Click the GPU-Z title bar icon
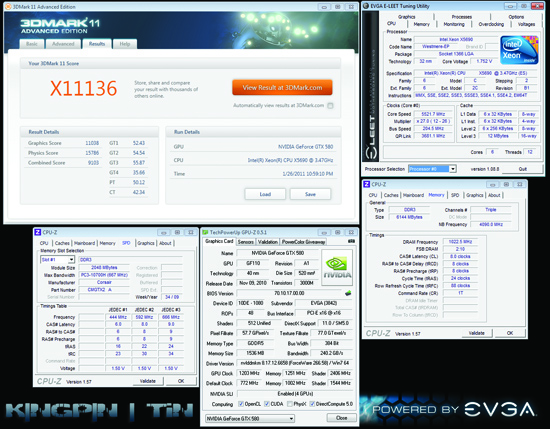 pyautogui.click(x=205, y=232)
